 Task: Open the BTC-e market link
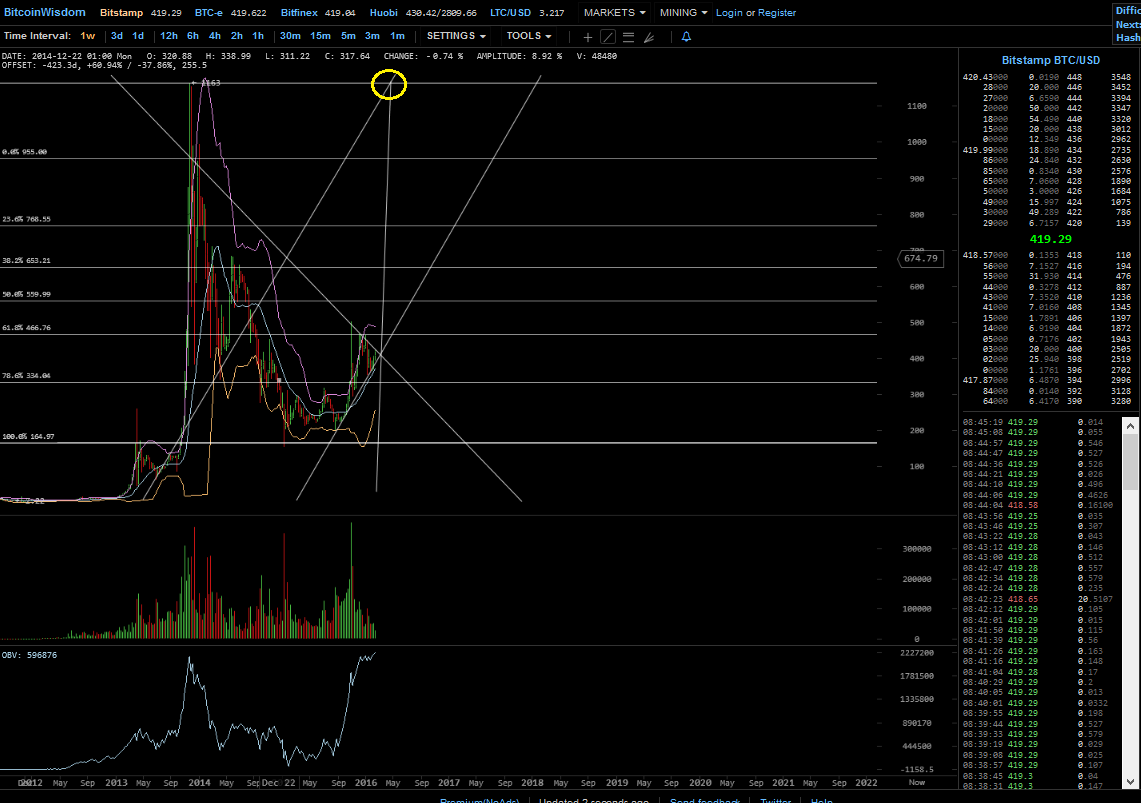[231, 12]
